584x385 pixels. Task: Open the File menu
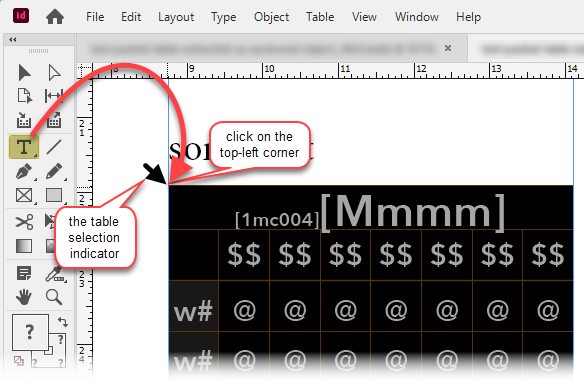tap(95, 17)
